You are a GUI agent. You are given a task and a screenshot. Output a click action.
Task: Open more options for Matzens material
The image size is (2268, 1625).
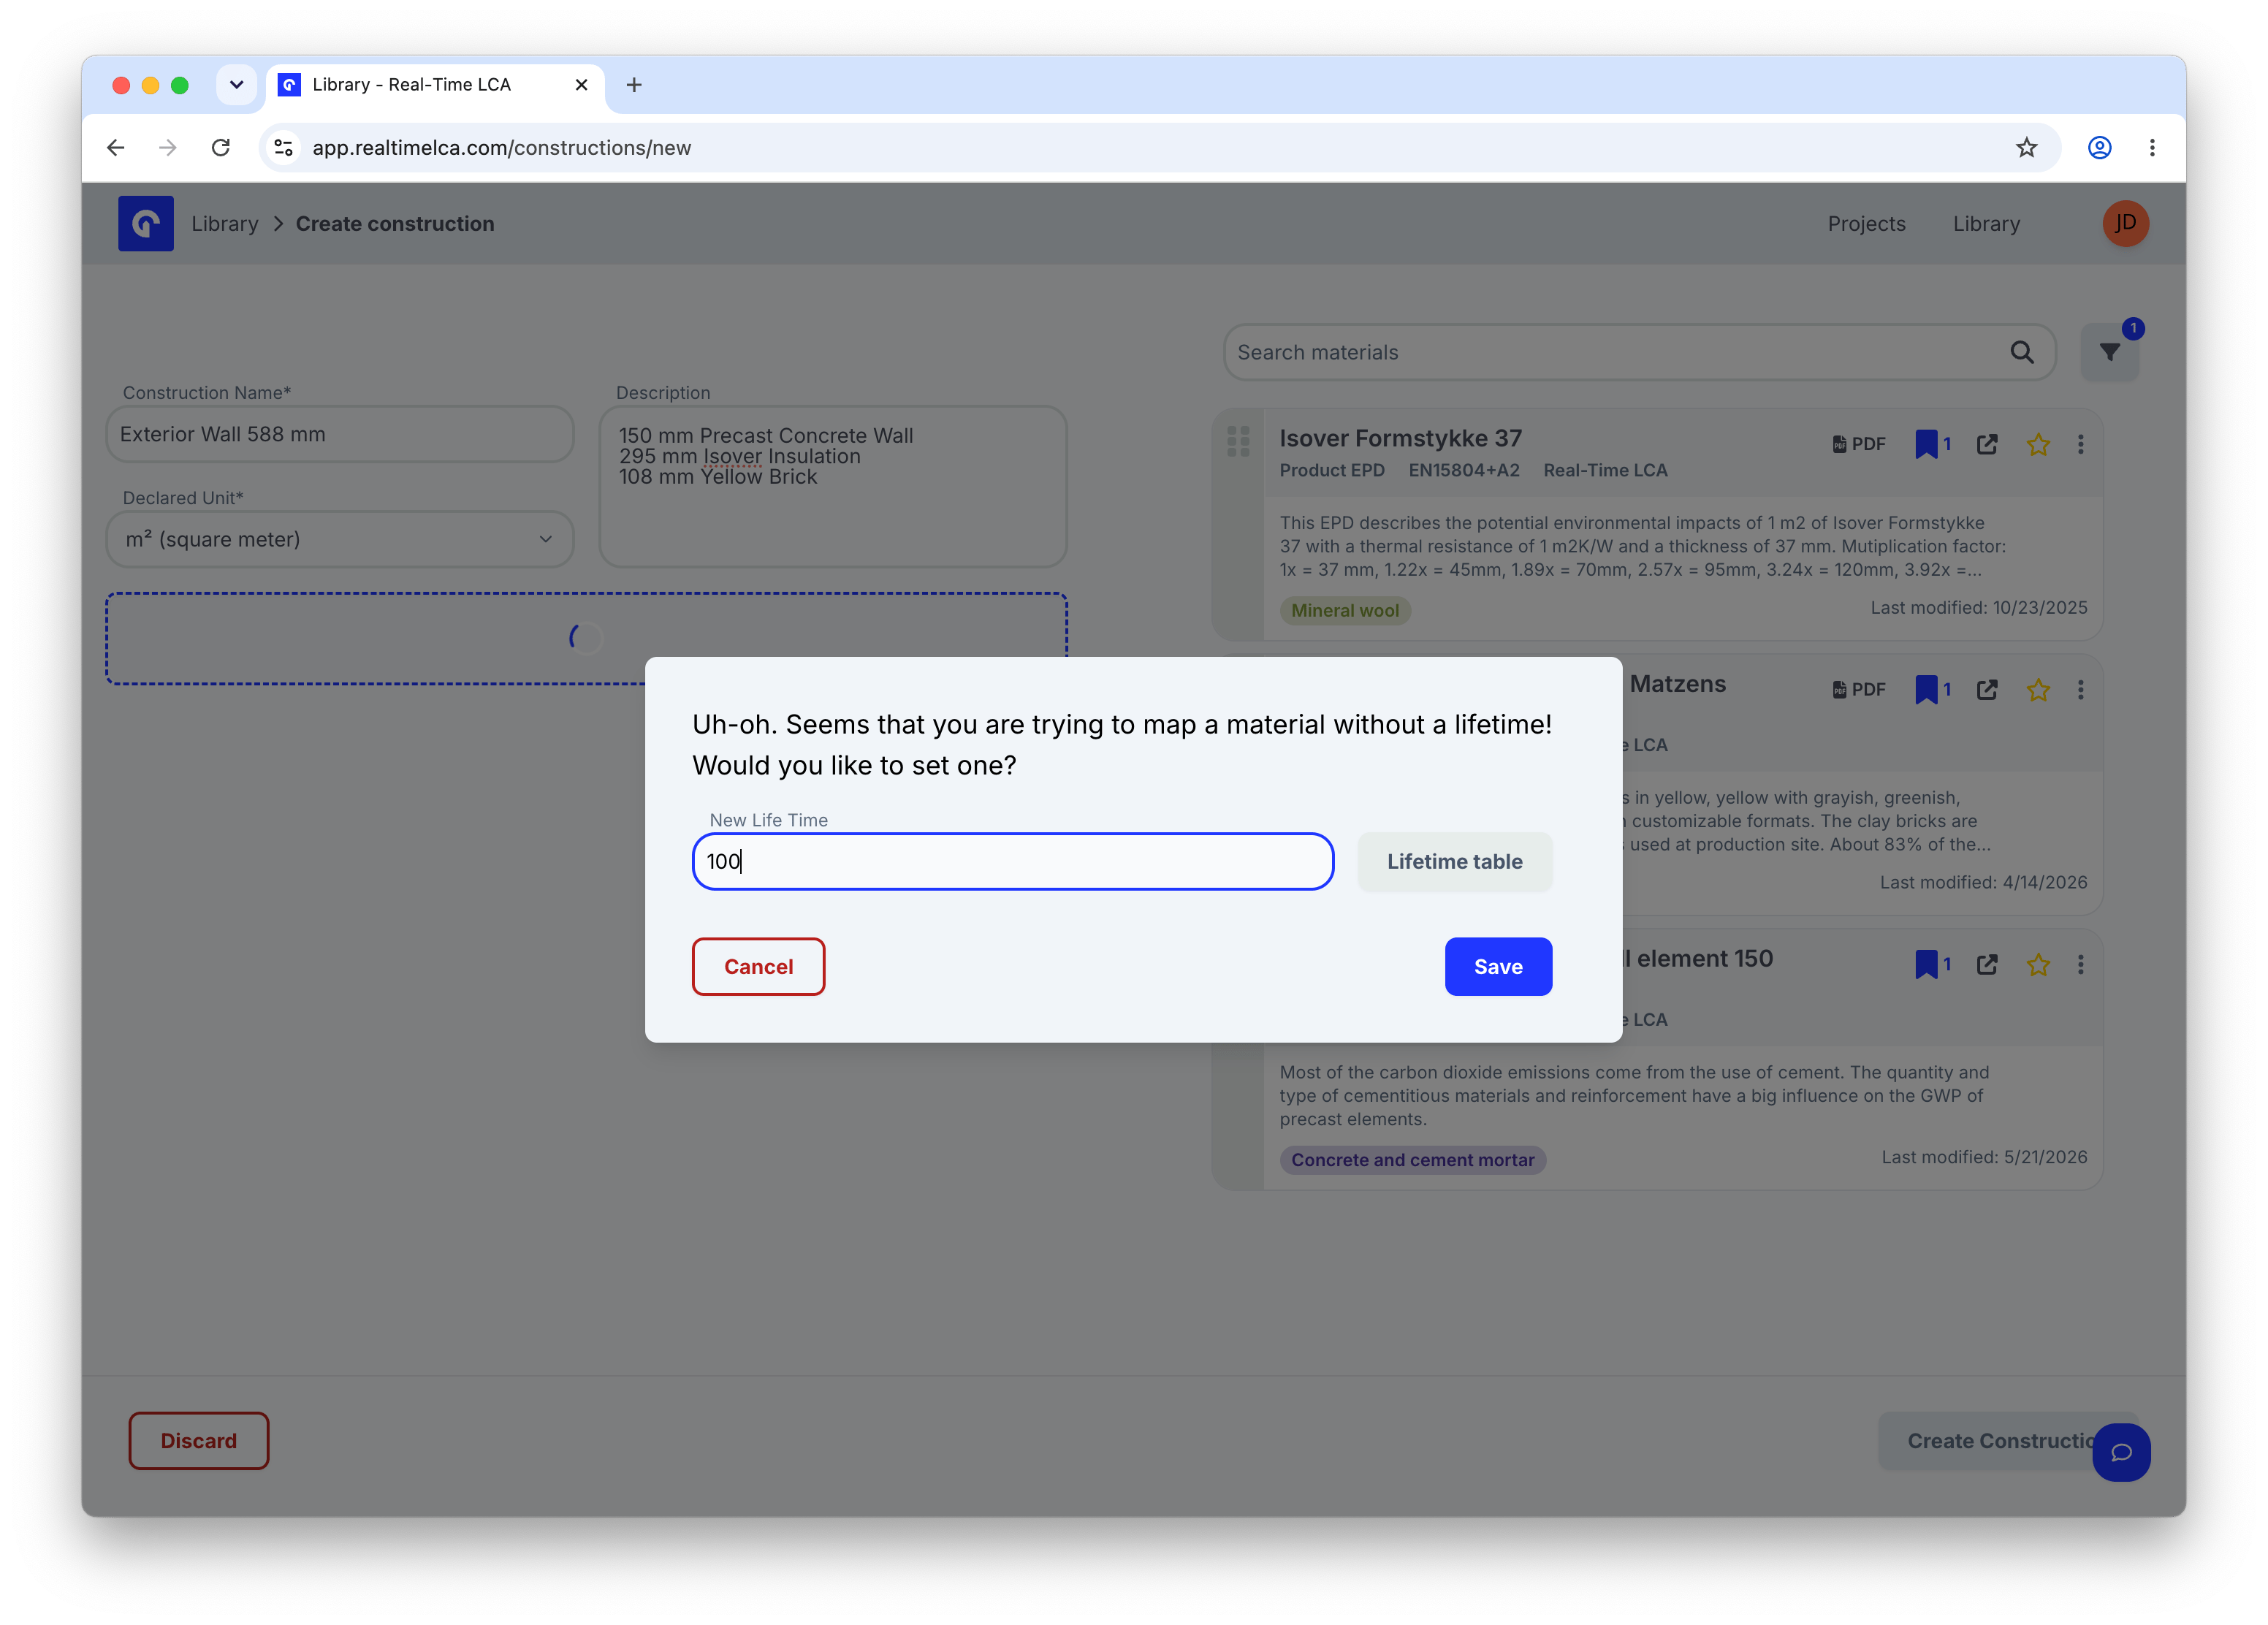(x=2080, y=689)
